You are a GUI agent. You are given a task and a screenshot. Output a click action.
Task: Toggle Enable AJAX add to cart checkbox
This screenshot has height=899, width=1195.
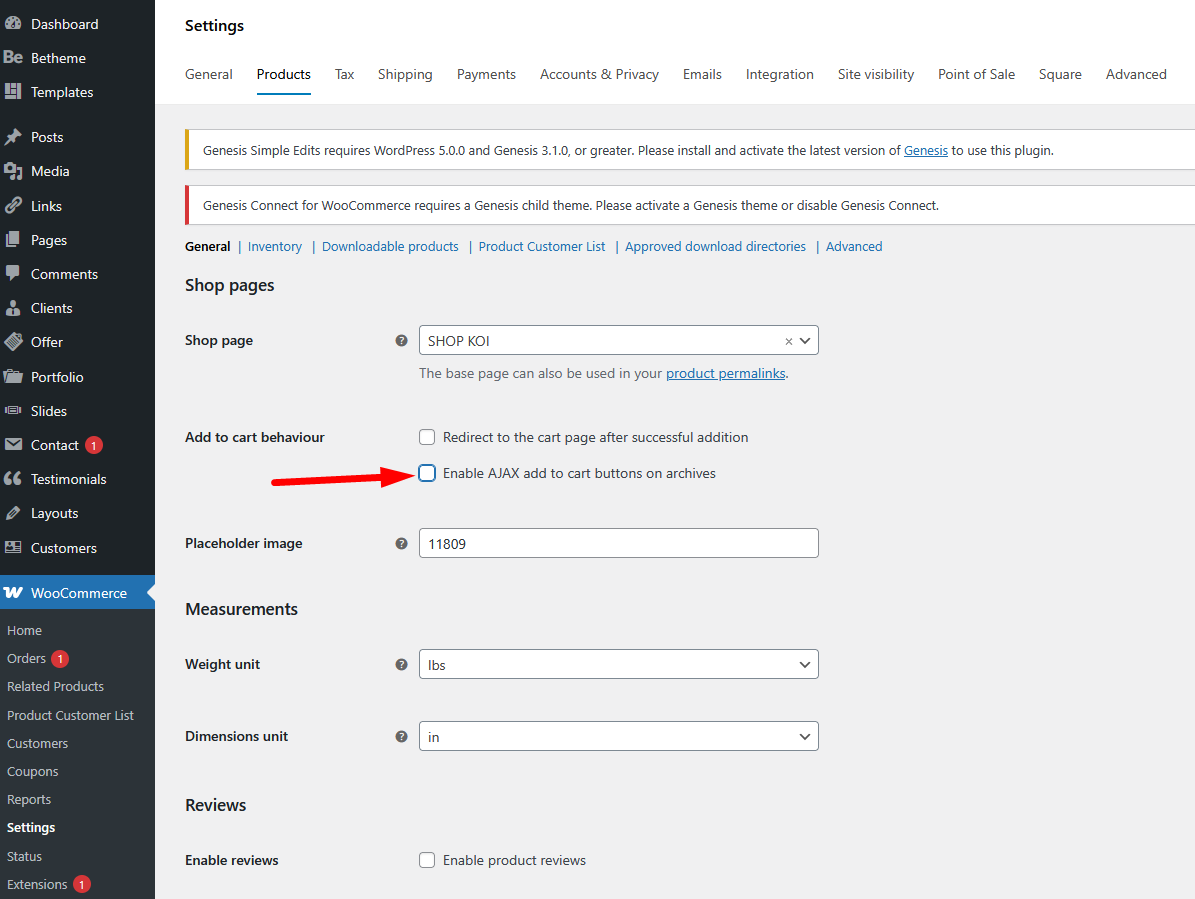[427, 473]
